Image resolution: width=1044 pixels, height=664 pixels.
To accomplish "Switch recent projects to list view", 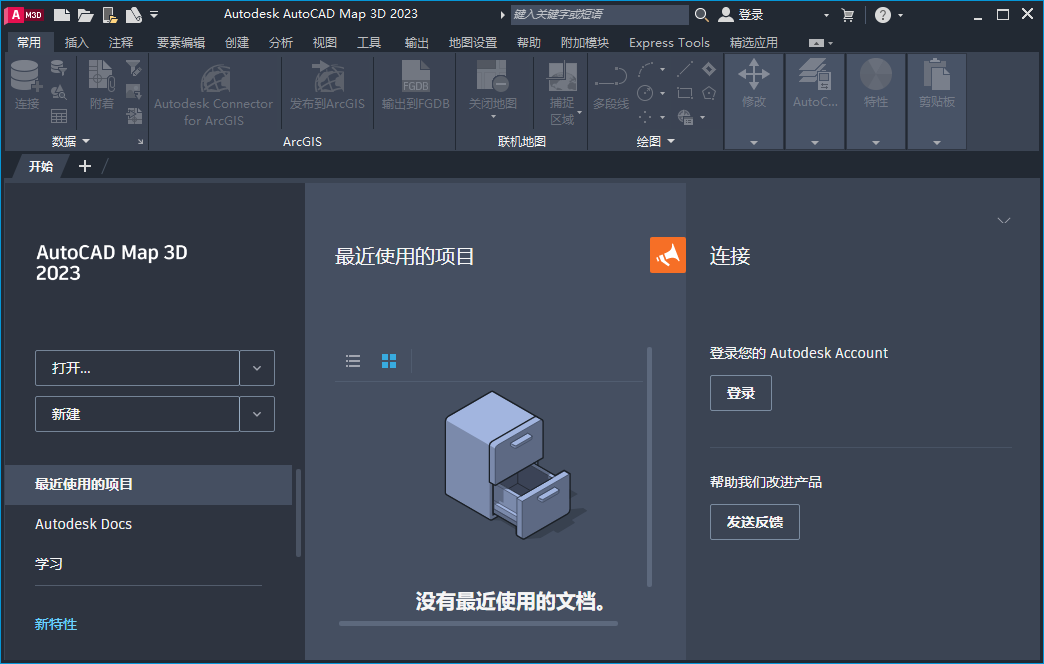I will pyautogui.click(x=353, y=361).
